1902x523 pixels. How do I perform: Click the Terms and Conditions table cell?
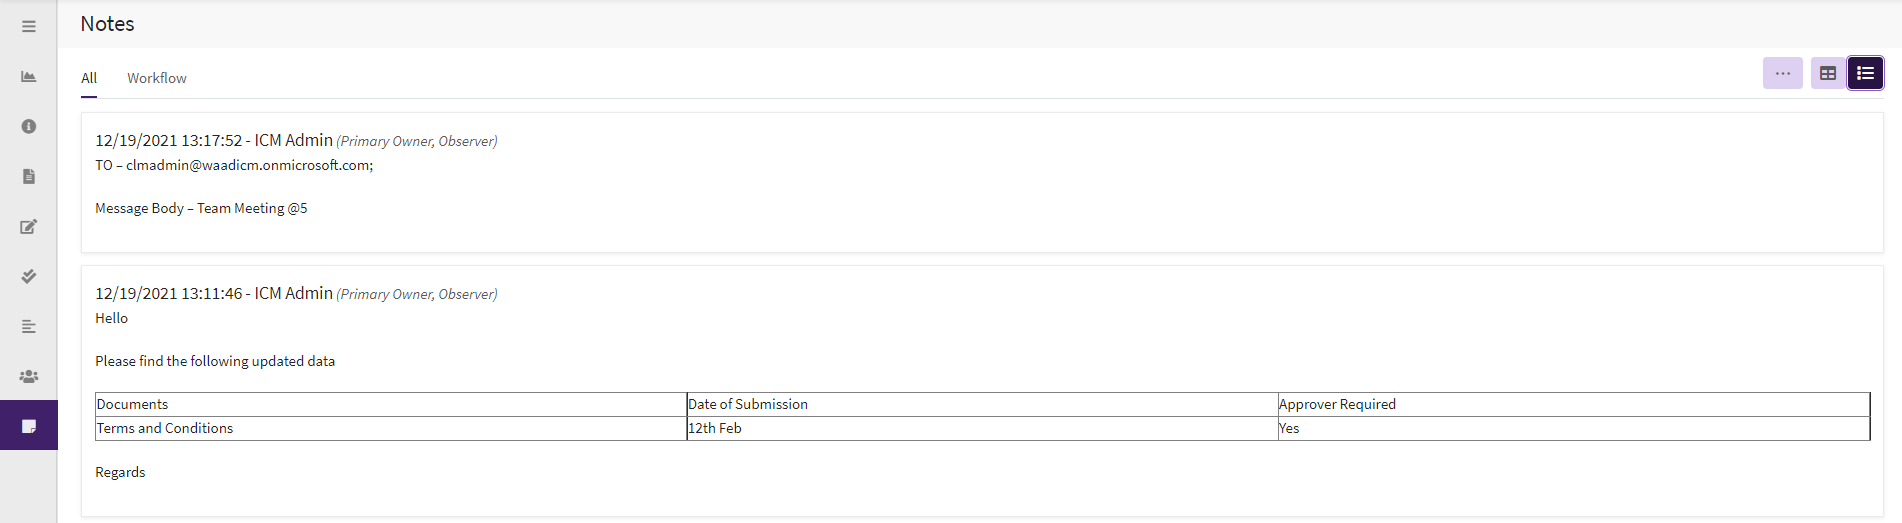pyautogui.click(x=165, y=428)
